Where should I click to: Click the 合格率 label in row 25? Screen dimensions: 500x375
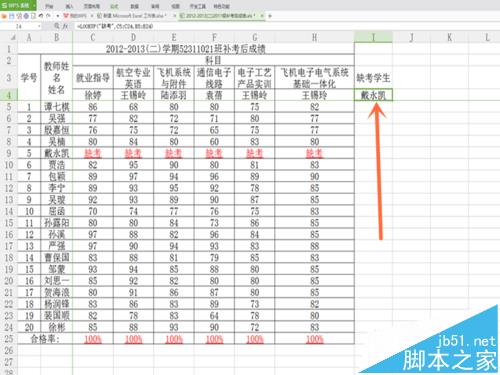point(45,339)
